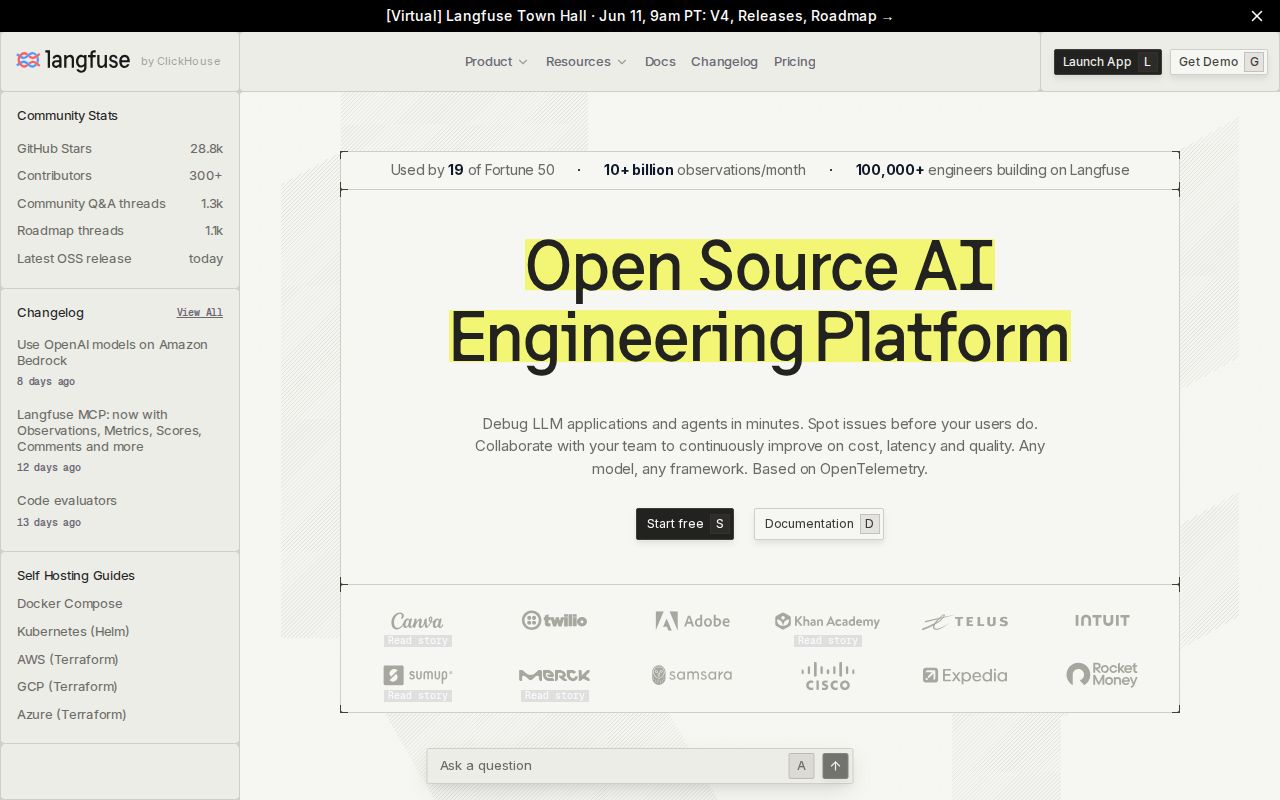Submit the question with the arrow button

[x=835, y=766]
